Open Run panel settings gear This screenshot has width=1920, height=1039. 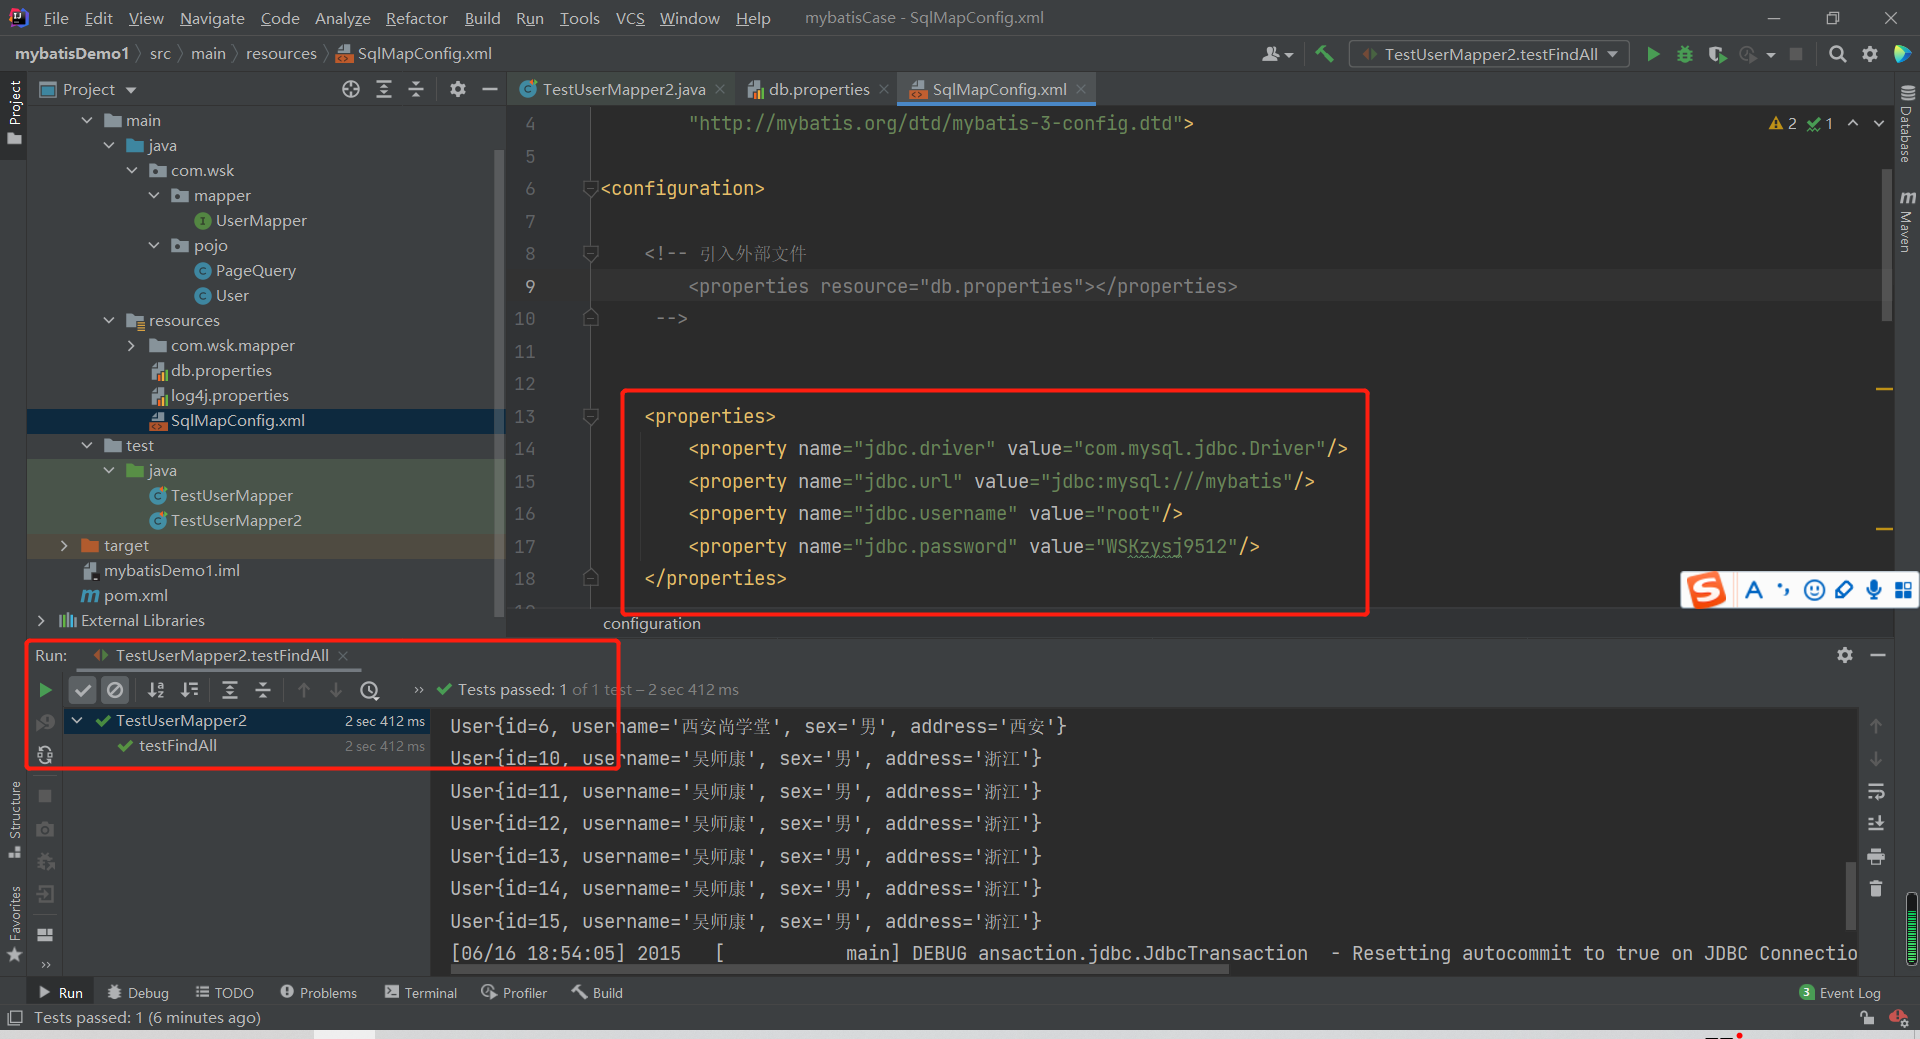[1845, 655]
